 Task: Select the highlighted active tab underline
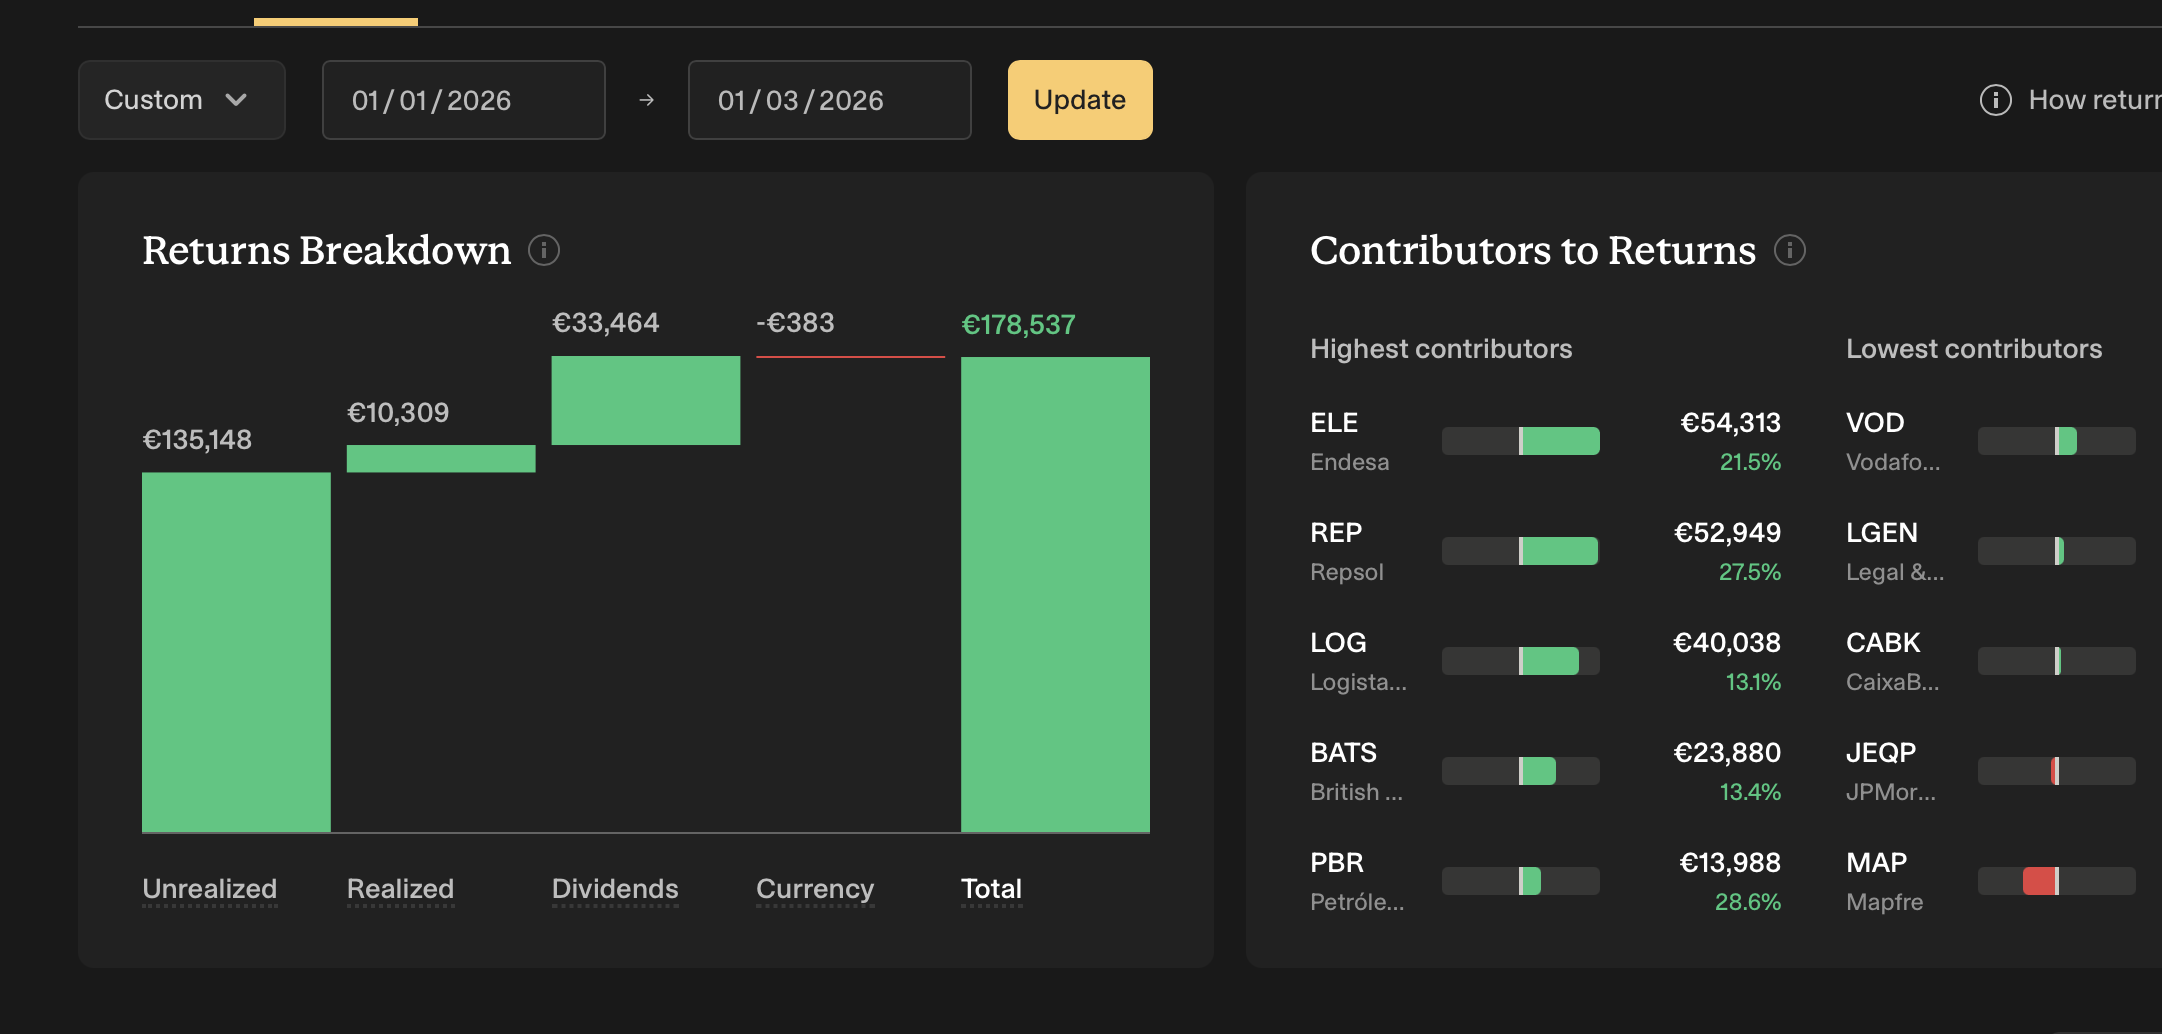(x=335, y=20)
